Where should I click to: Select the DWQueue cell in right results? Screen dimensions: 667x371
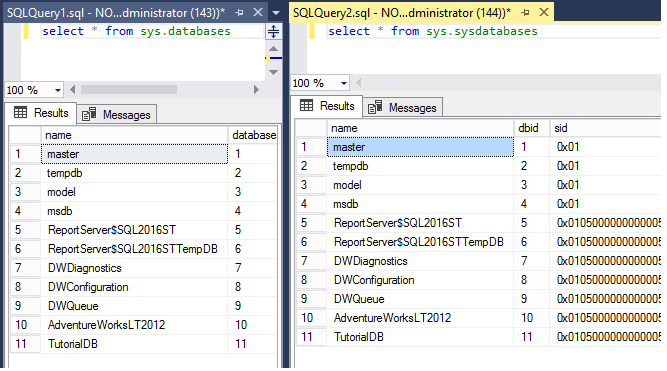(420, 299)
